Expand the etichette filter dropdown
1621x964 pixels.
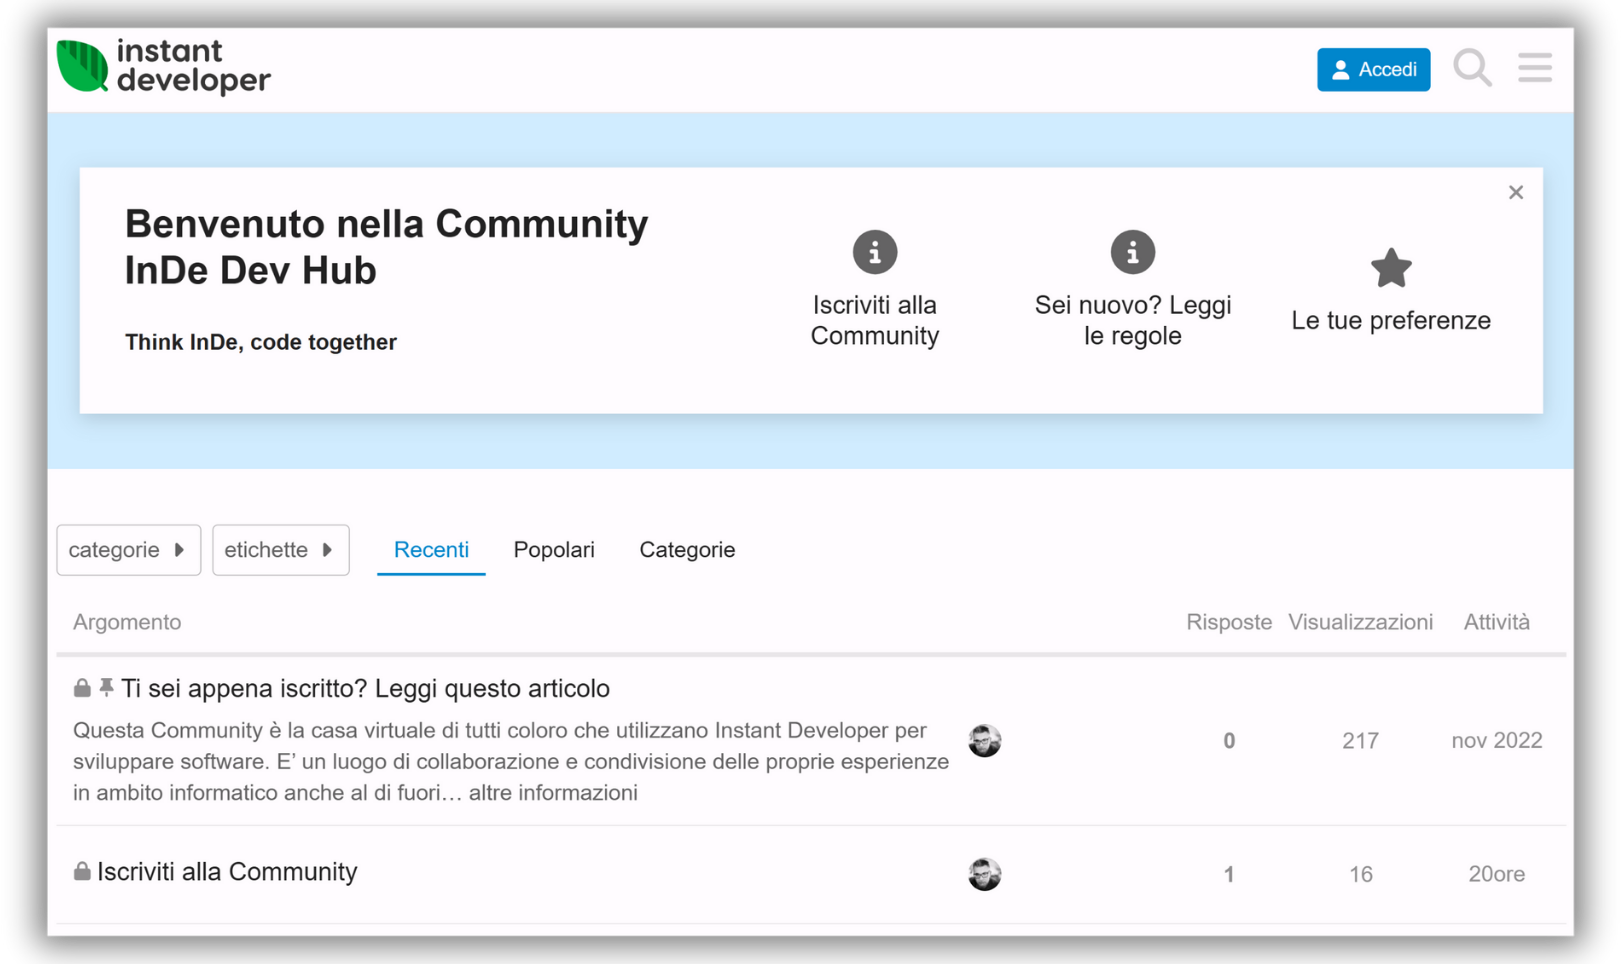280,550
